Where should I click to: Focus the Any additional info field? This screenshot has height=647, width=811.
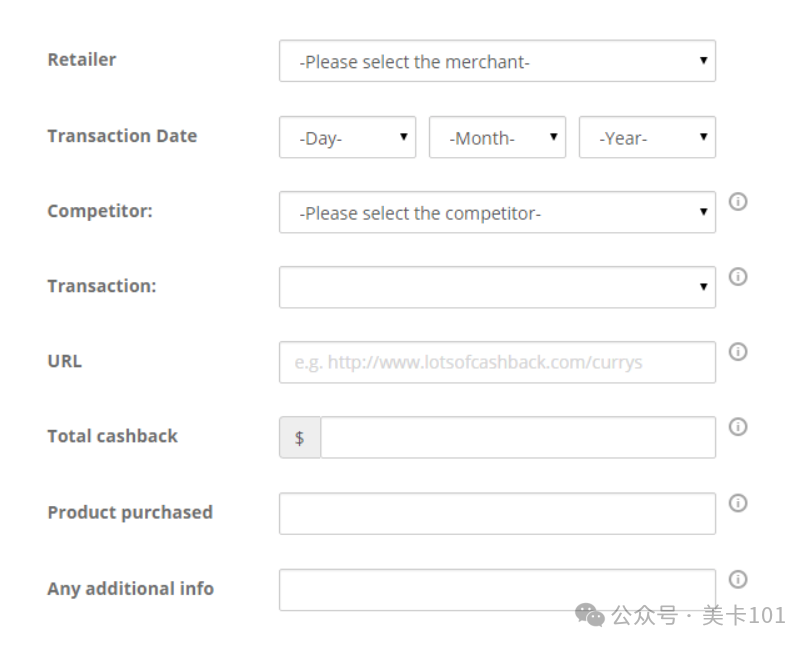497,590
